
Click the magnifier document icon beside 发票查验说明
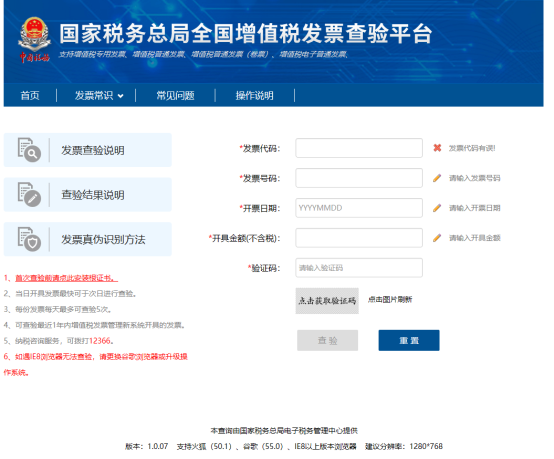29,150
